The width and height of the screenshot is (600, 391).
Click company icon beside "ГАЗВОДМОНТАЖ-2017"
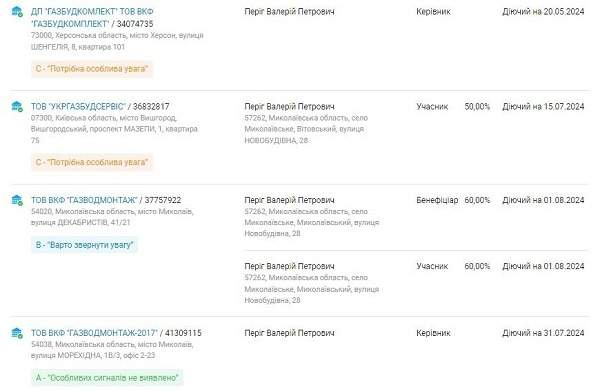(x=17, y=333)
